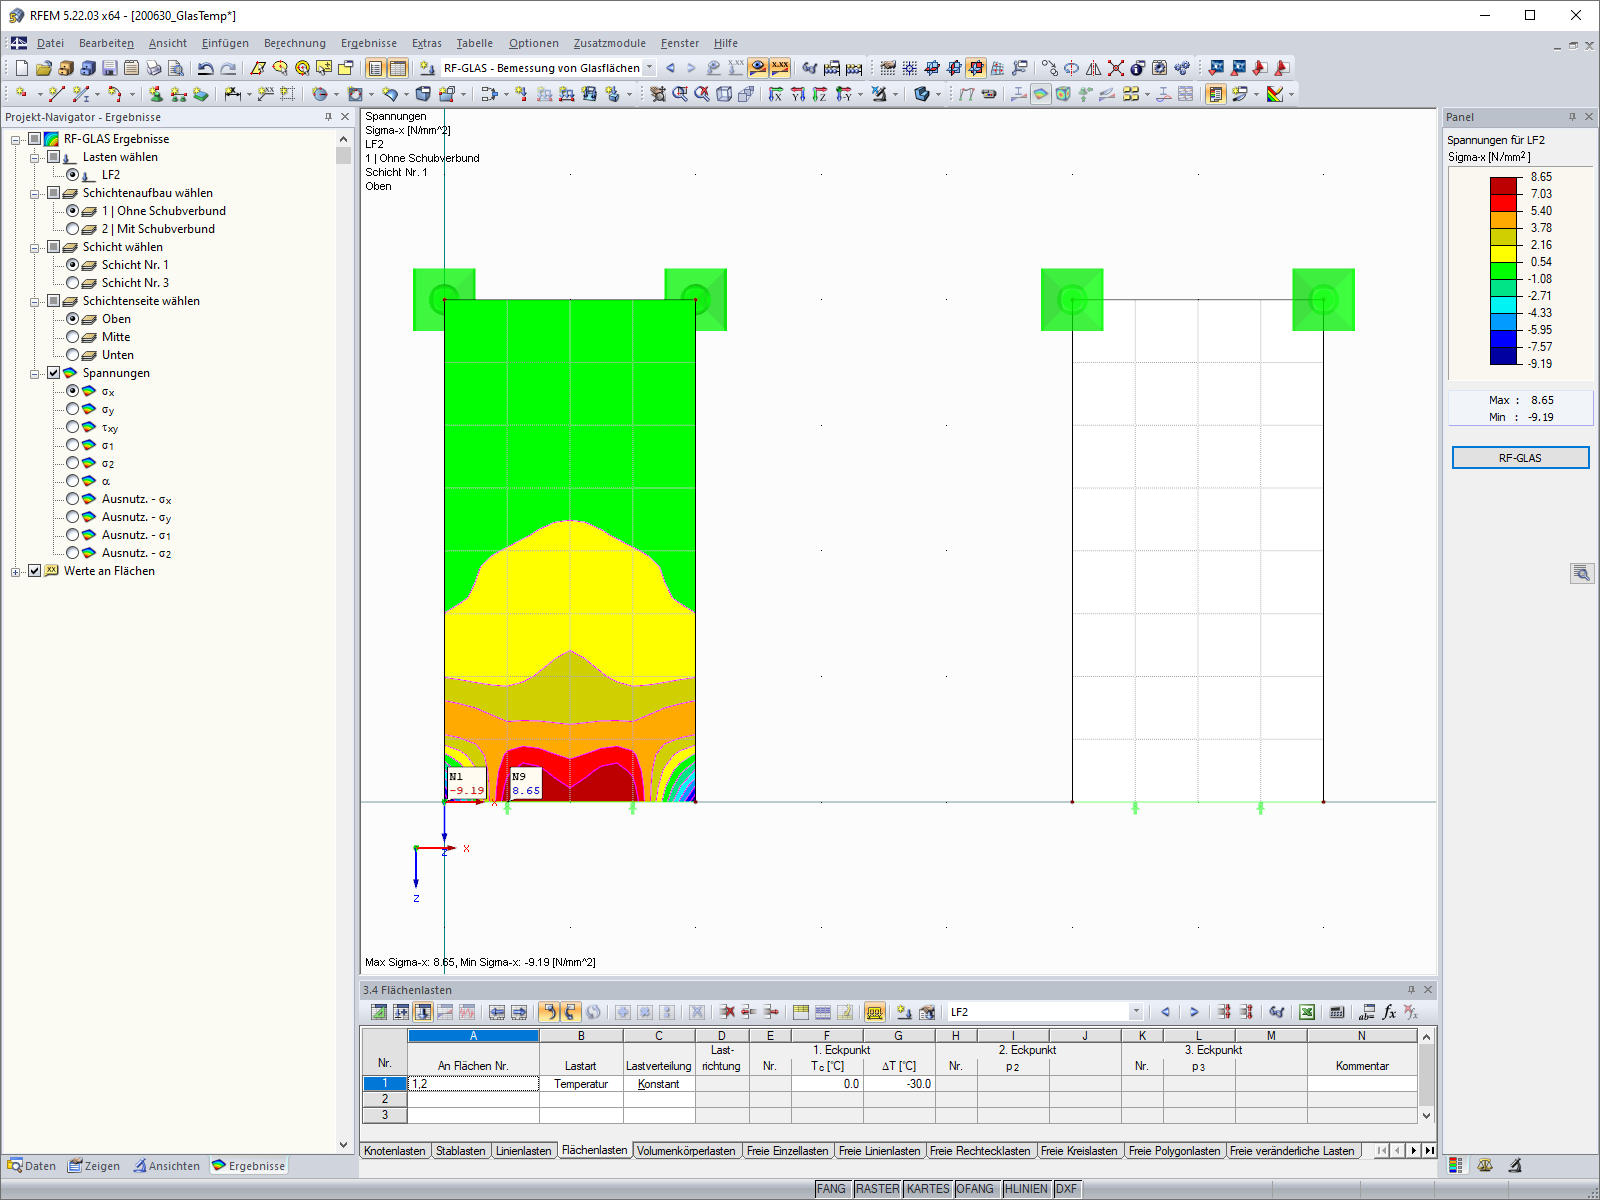Click the dark red legend color swatch
Viewport: 1600px width, 1200px height.
pos(1504,185)
